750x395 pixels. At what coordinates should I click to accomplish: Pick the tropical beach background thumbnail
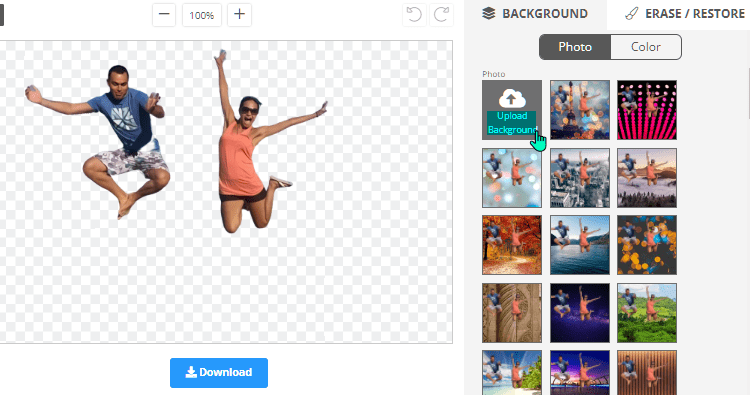point(512,373)
